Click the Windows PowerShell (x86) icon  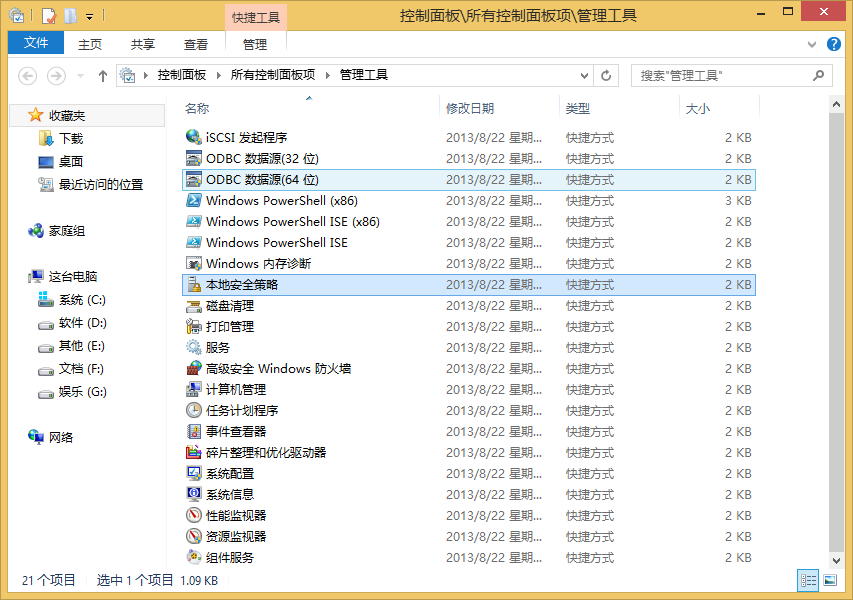tap(193, 200)
